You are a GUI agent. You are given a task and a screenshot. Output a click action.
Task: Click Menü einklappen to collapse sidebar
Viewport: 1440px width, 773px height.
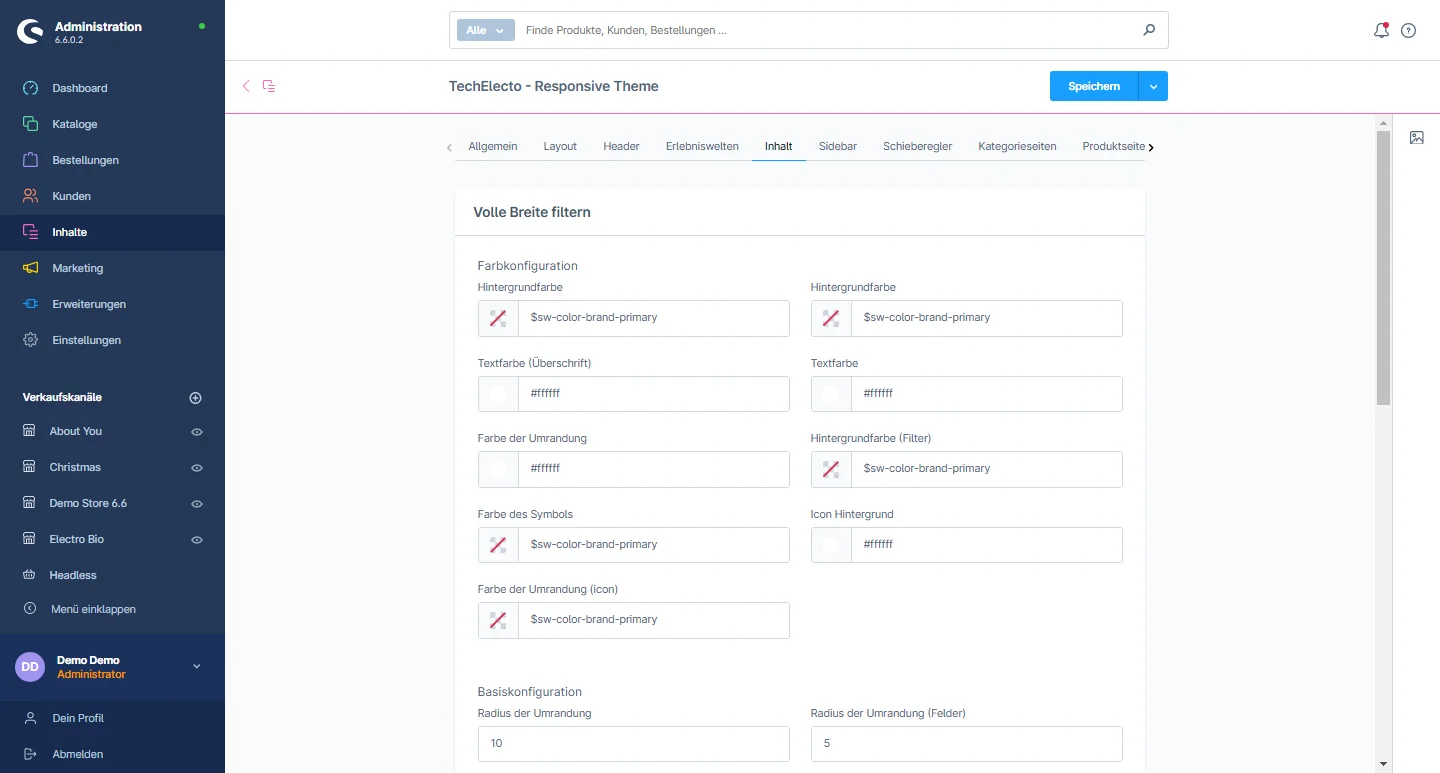92,609
